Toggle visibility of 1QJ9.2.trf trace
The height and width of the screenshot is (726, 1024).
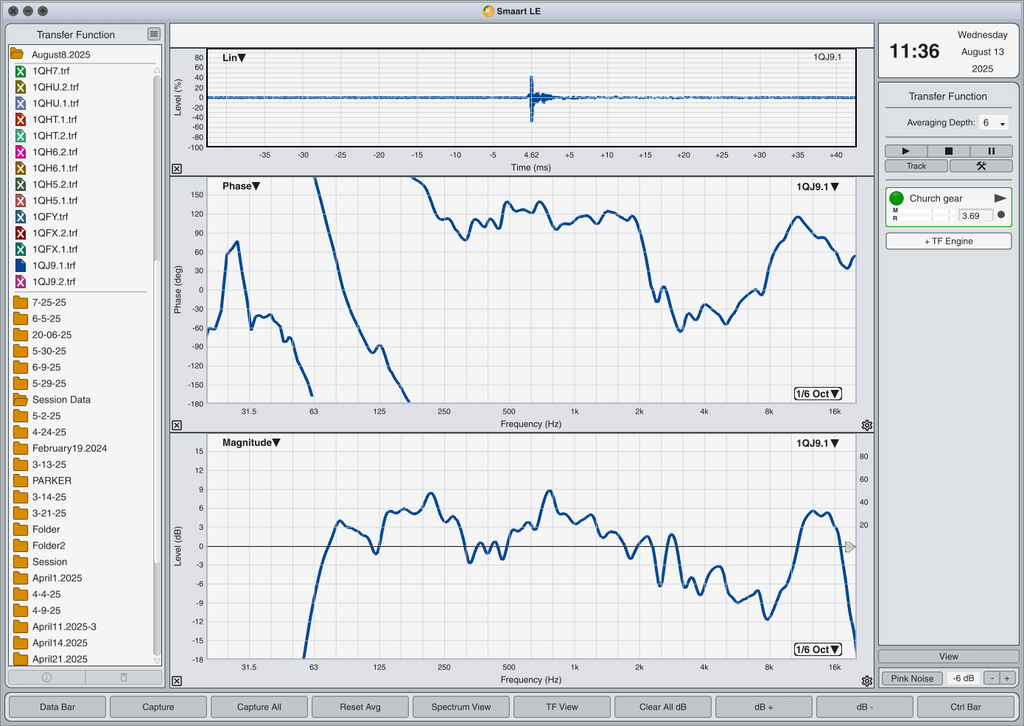20,282
